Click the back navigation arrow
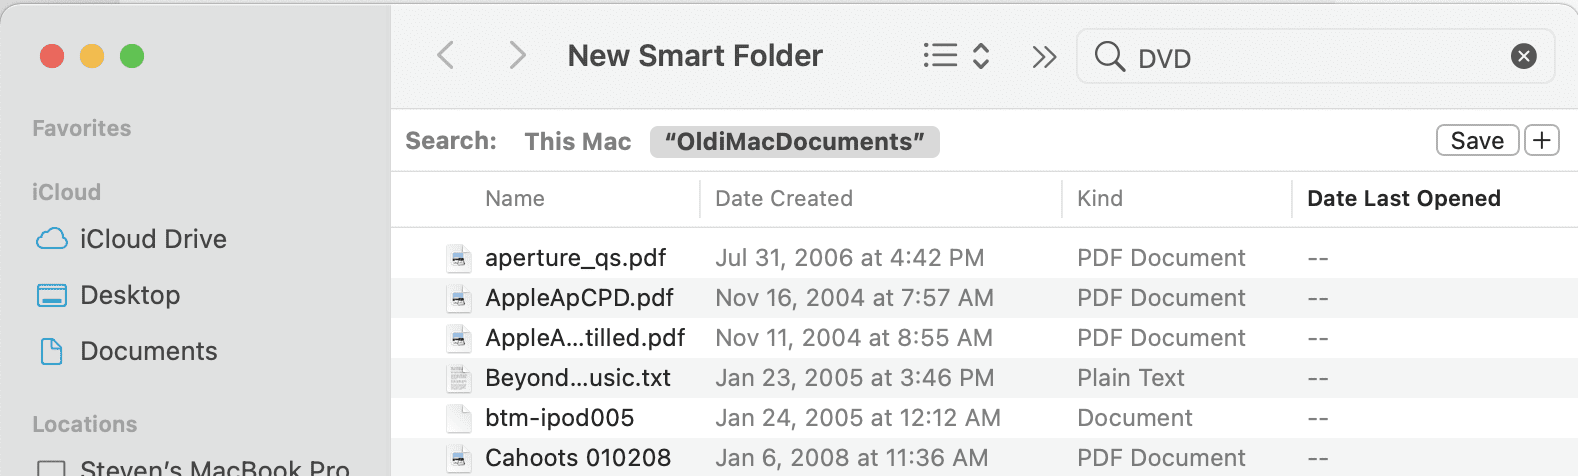The height and width of the screenshot is (476, 1578). 446,56
